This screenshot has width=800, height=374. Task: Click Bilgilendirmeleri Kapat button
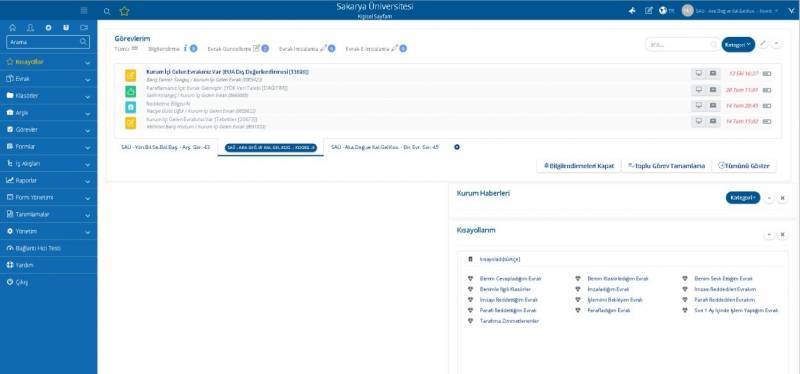(x=579, y=166)
